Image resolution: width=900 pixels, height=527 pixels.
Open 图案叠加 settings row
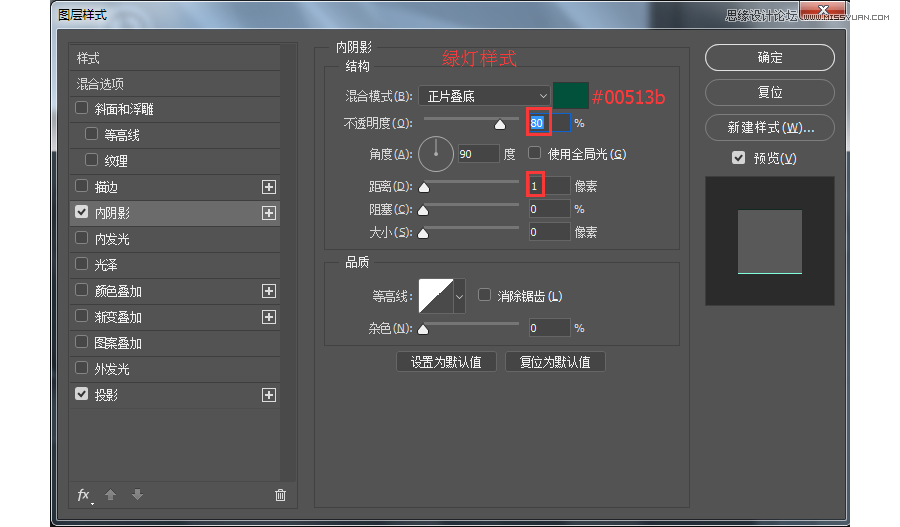coord(174,343)
